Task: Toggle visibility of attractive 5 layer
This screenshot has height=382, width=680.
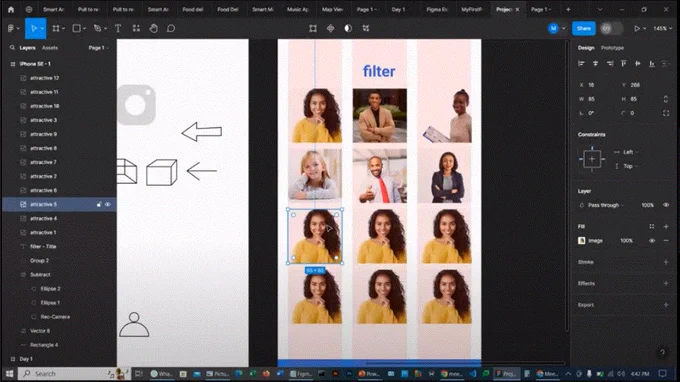Action: coord(108,204)
